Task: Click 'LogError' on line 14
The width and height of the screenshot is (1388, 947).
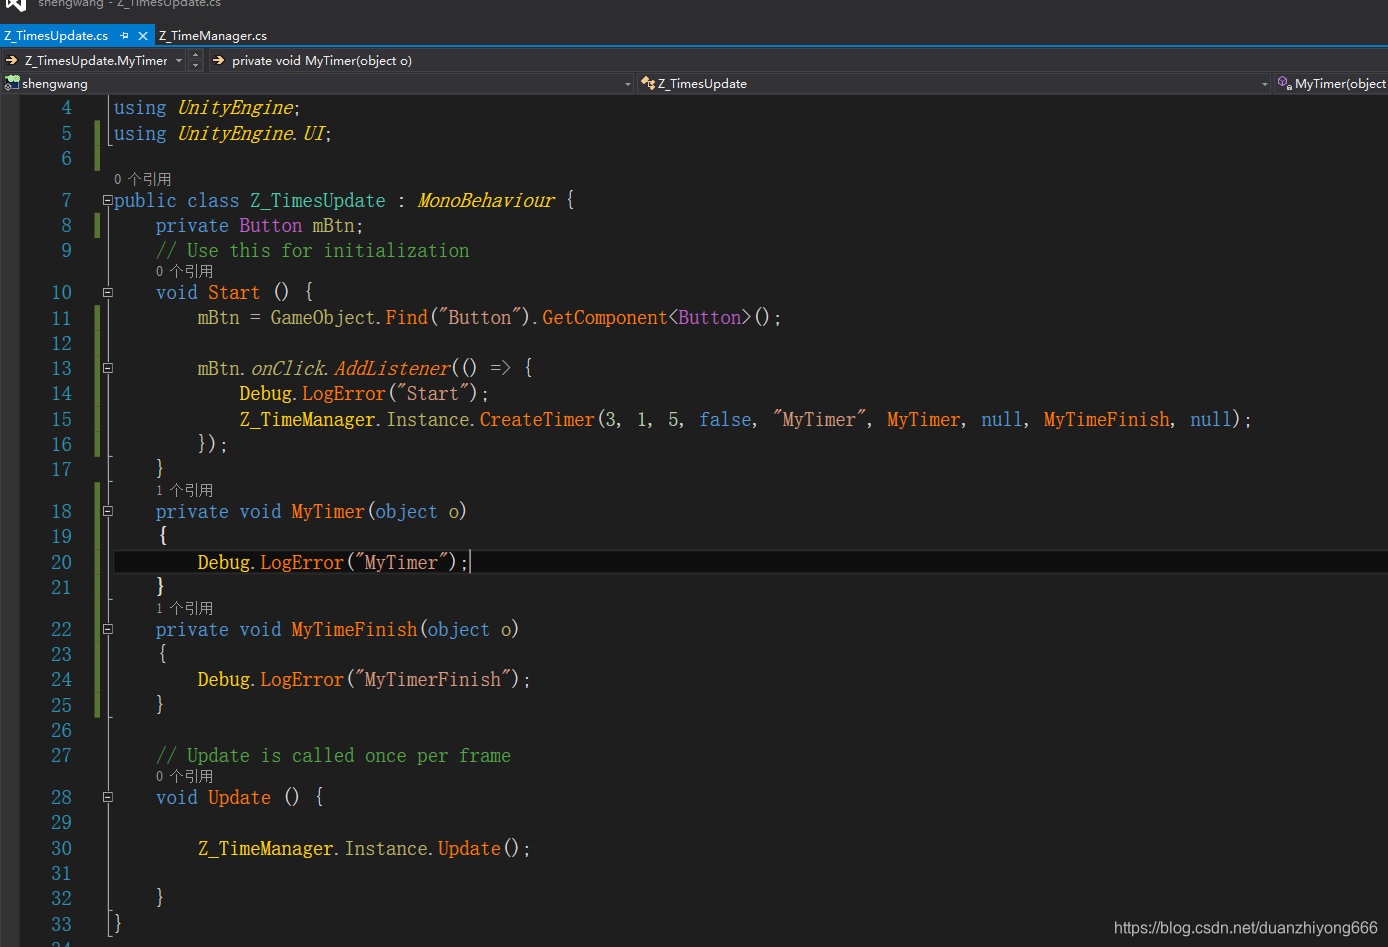Action: (343, 393)
